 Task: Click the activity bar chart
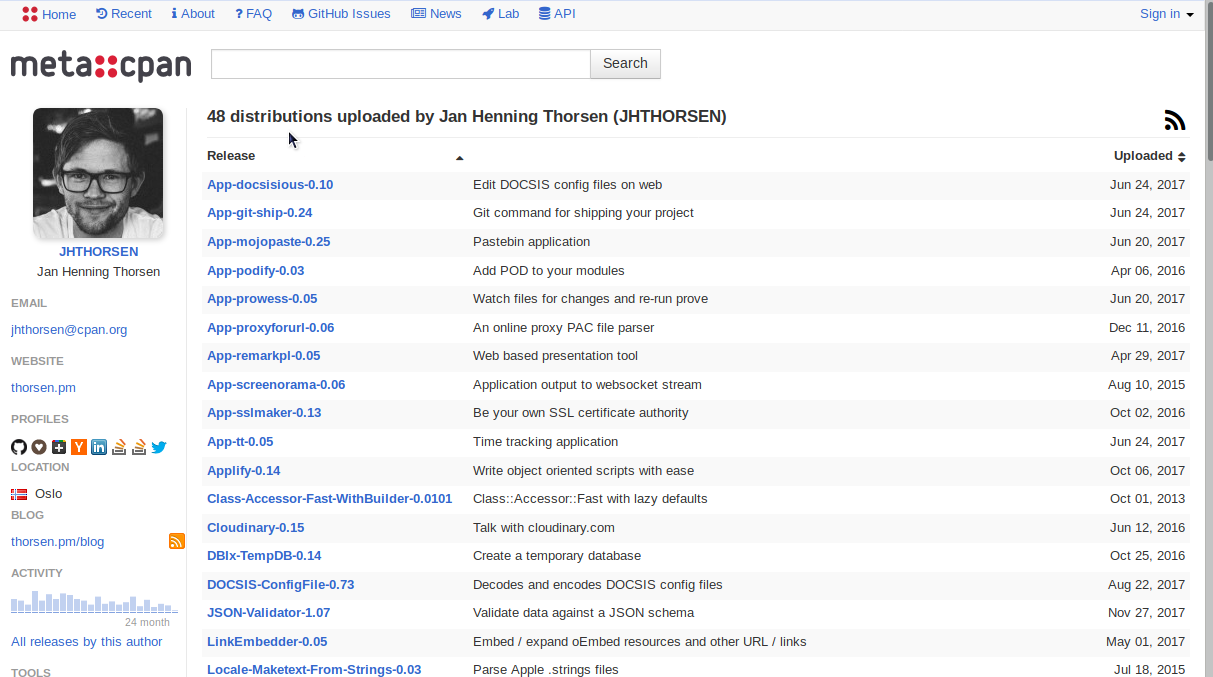(94, 602)
